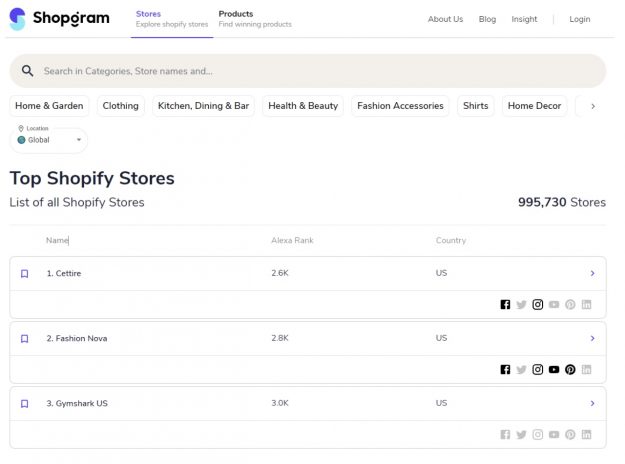Click the '2.6K' Alexa rank value

280,273
